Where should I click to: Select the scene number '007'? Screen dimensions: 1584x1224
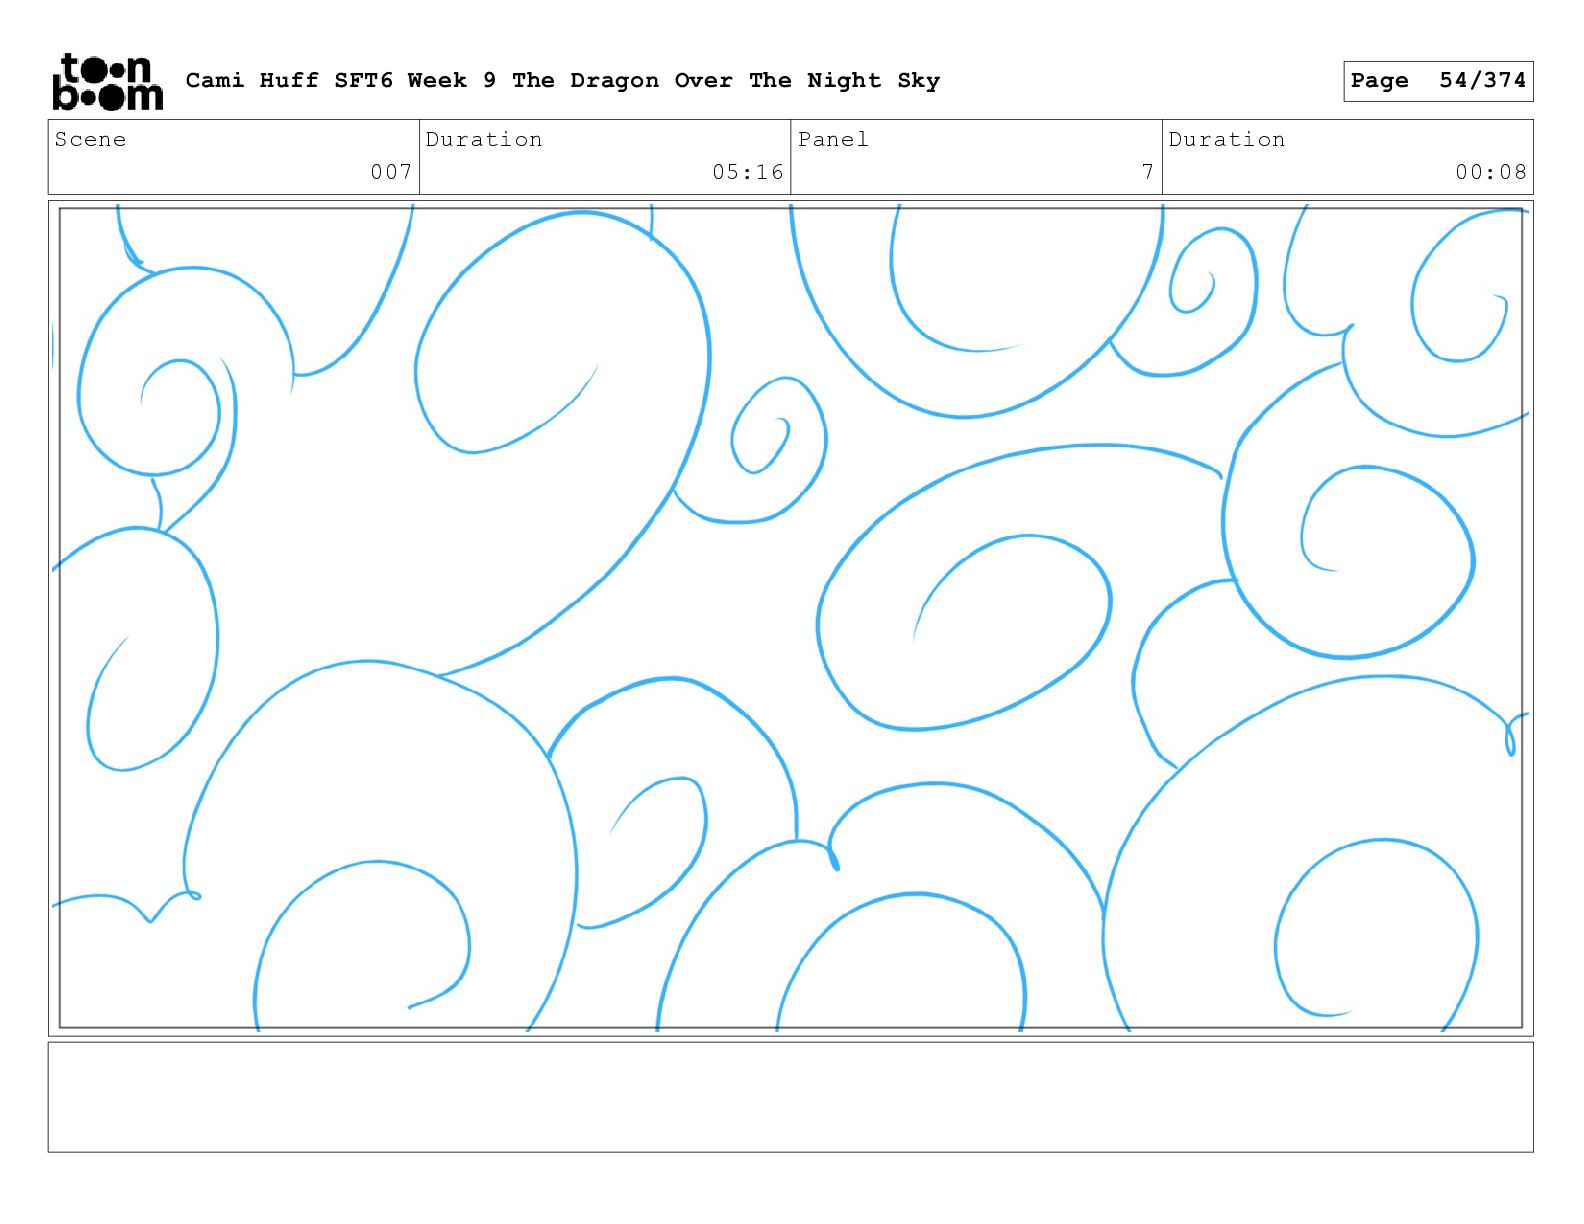tap(391, 172)
